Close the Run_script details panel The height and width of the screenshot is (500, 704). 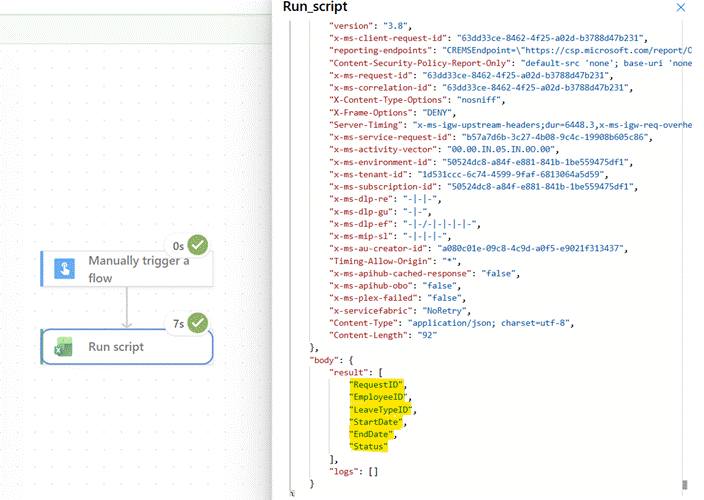click(681, 7)
